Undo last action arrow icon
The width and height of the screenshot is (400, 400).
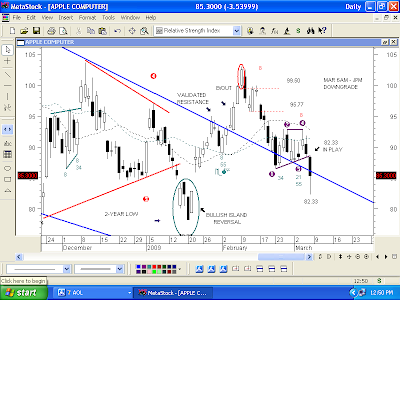[x=117, y=31]
